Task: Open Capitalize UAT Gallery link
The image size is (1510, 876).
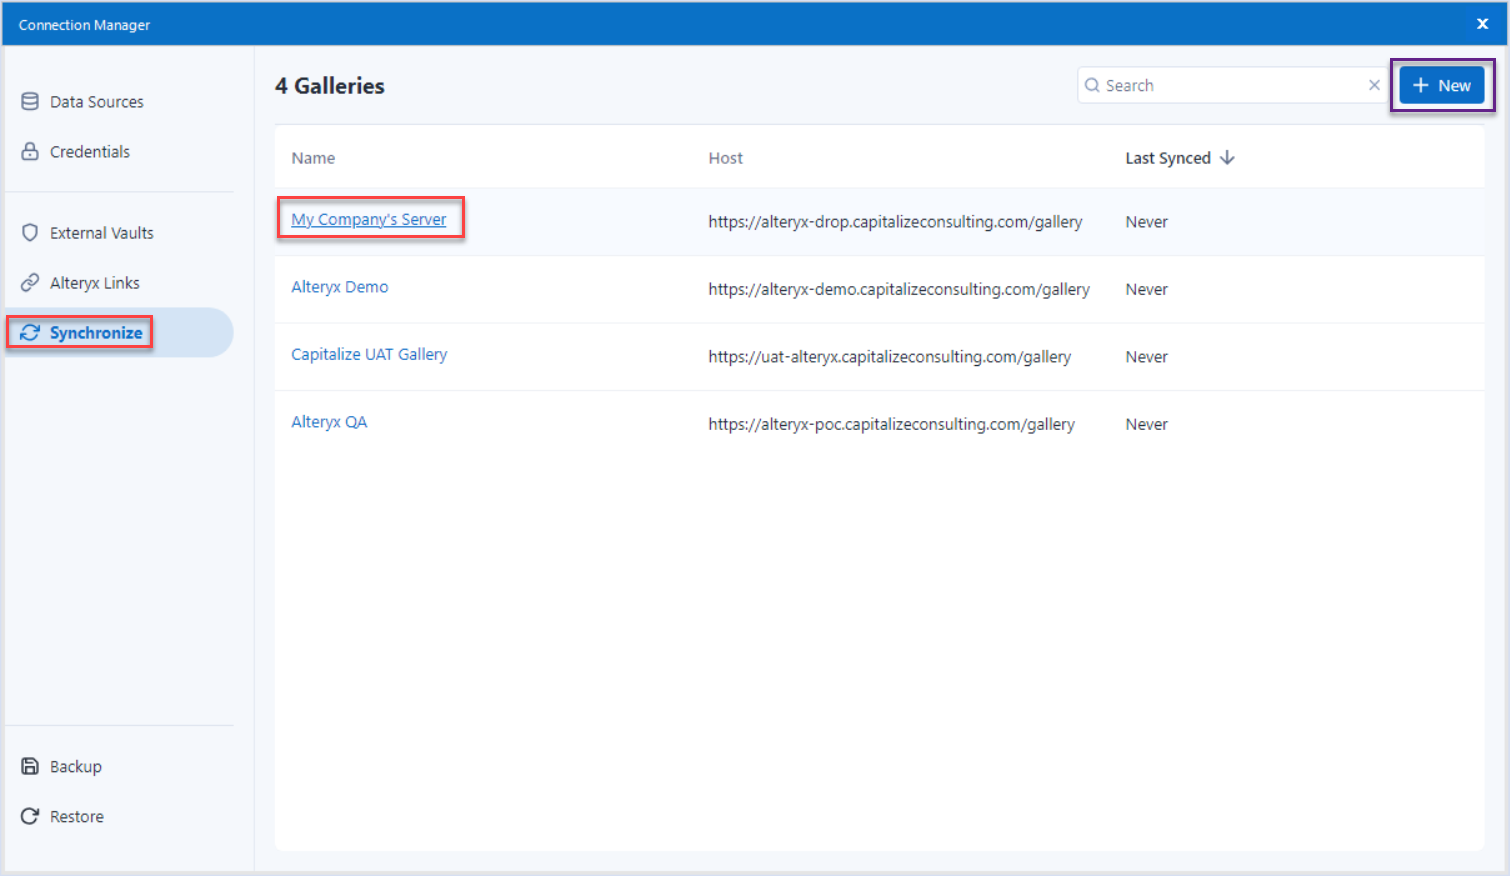Action: pos(369,354)
